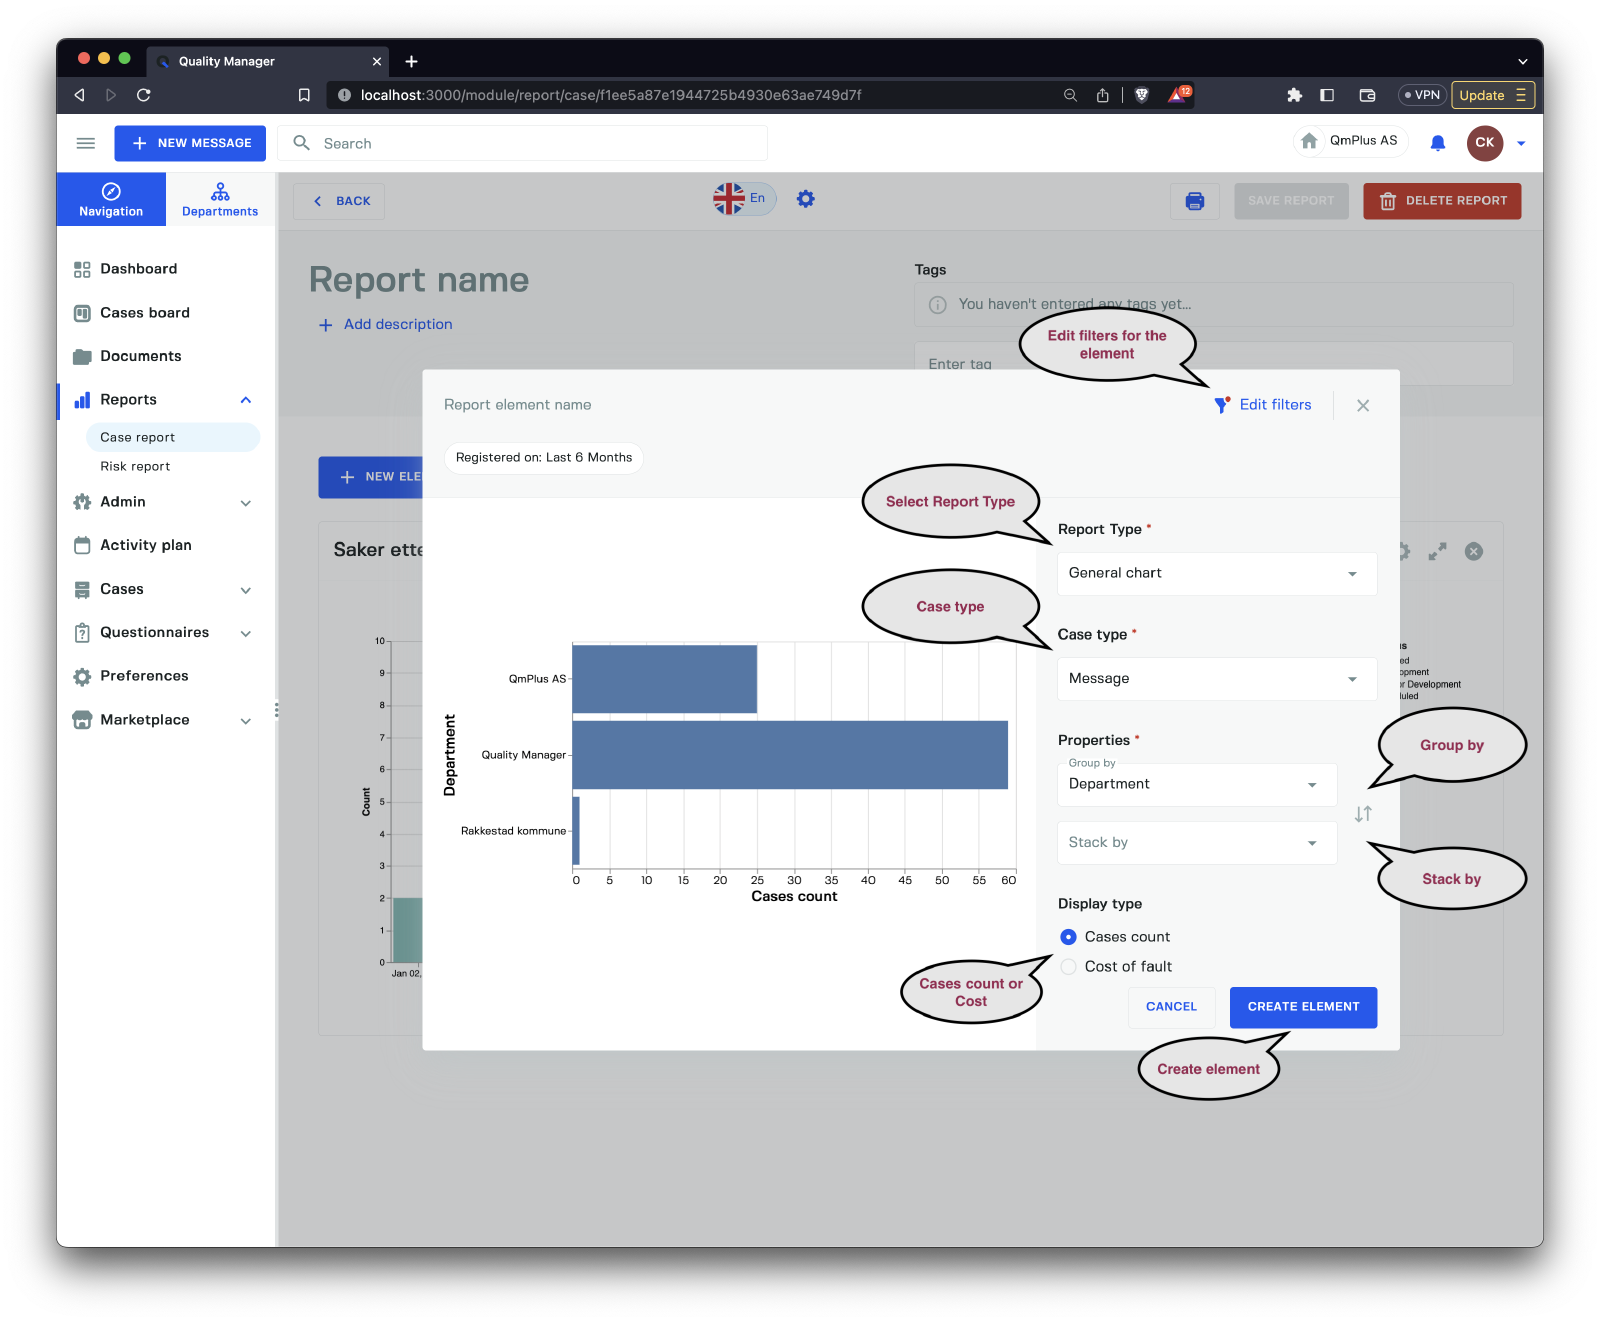
Task: Expand the Stack by dropdown
Action: point(1196,843)
